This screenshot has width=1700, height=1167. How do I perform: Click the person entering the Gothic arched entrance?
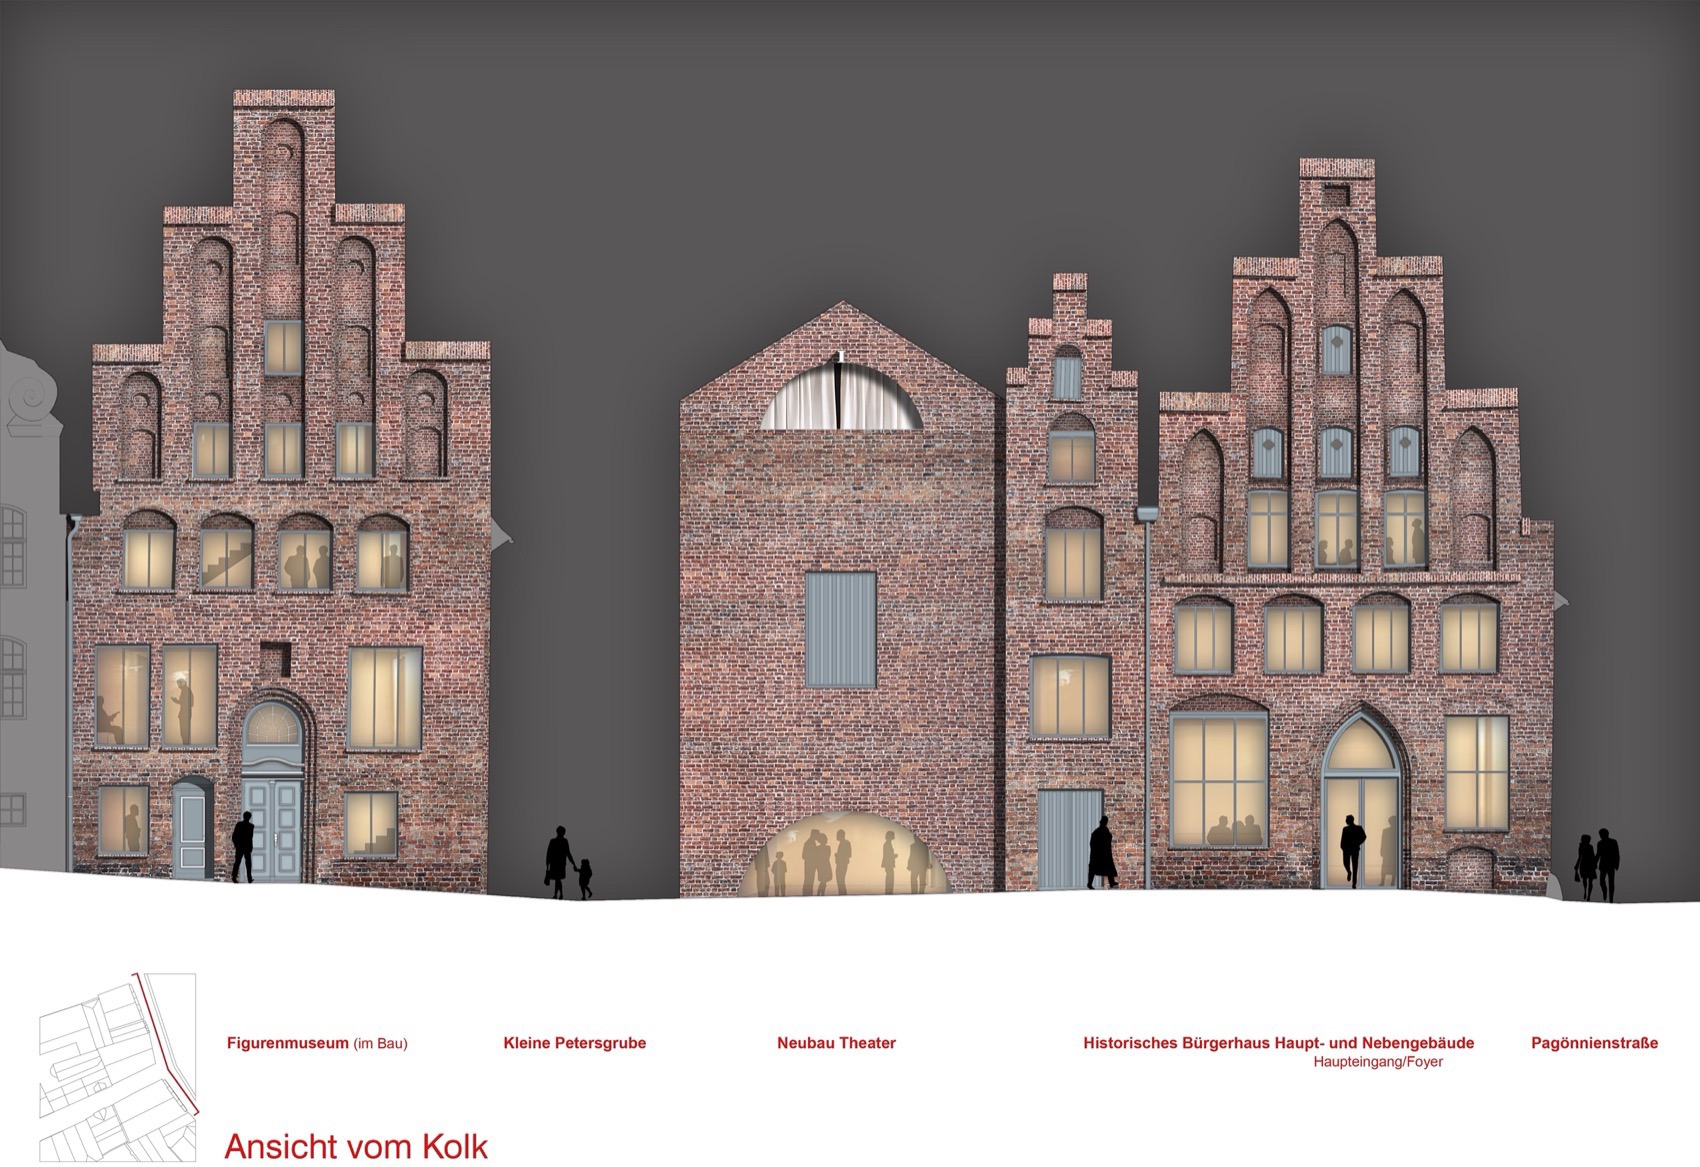click(1352, 851)
